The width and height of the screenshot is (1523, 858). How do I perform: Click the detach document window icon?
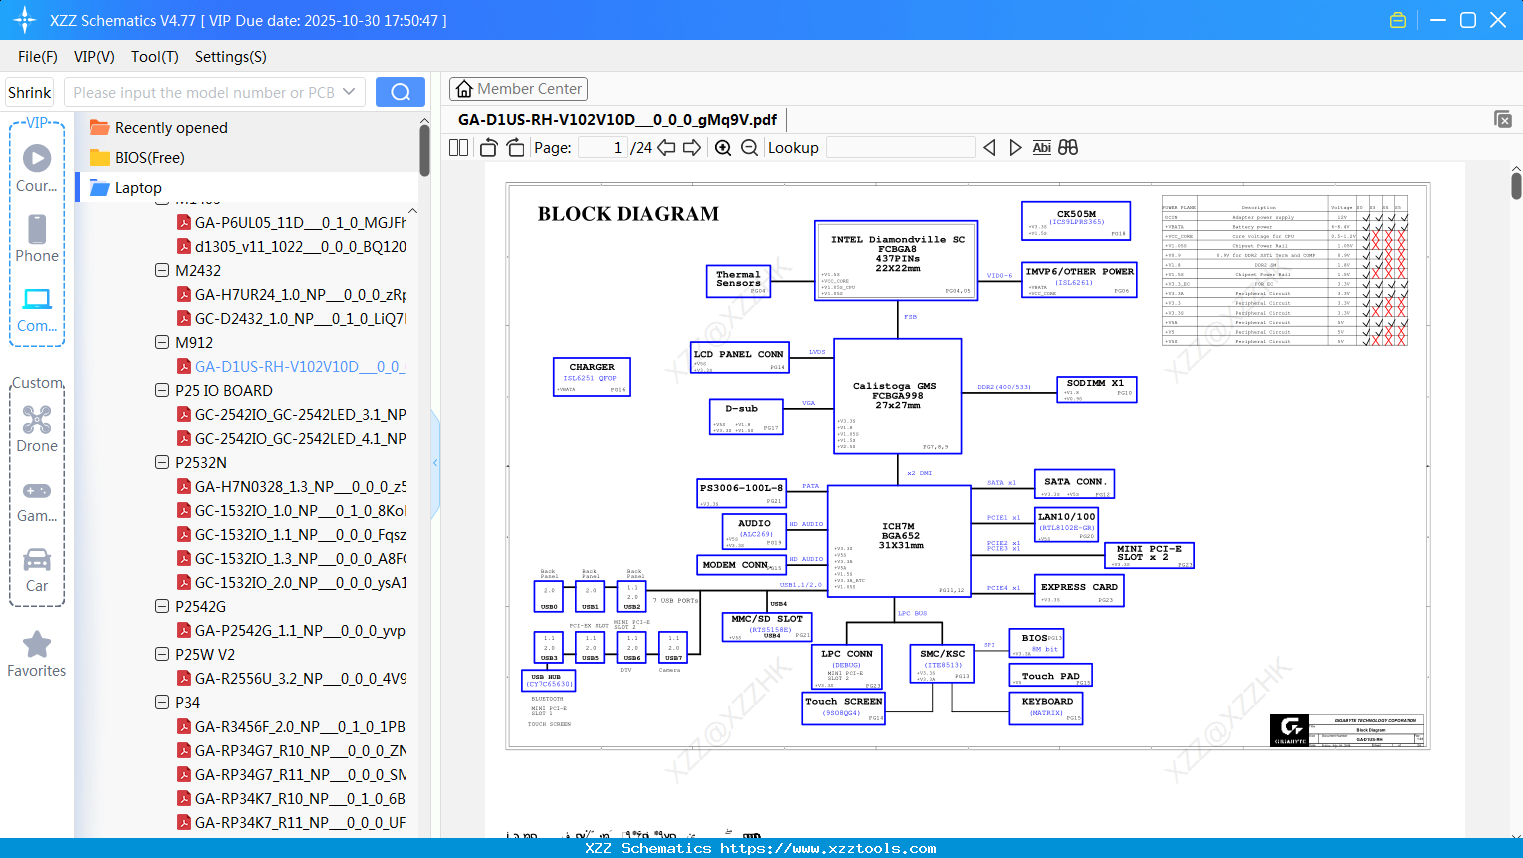point(1502,119)
